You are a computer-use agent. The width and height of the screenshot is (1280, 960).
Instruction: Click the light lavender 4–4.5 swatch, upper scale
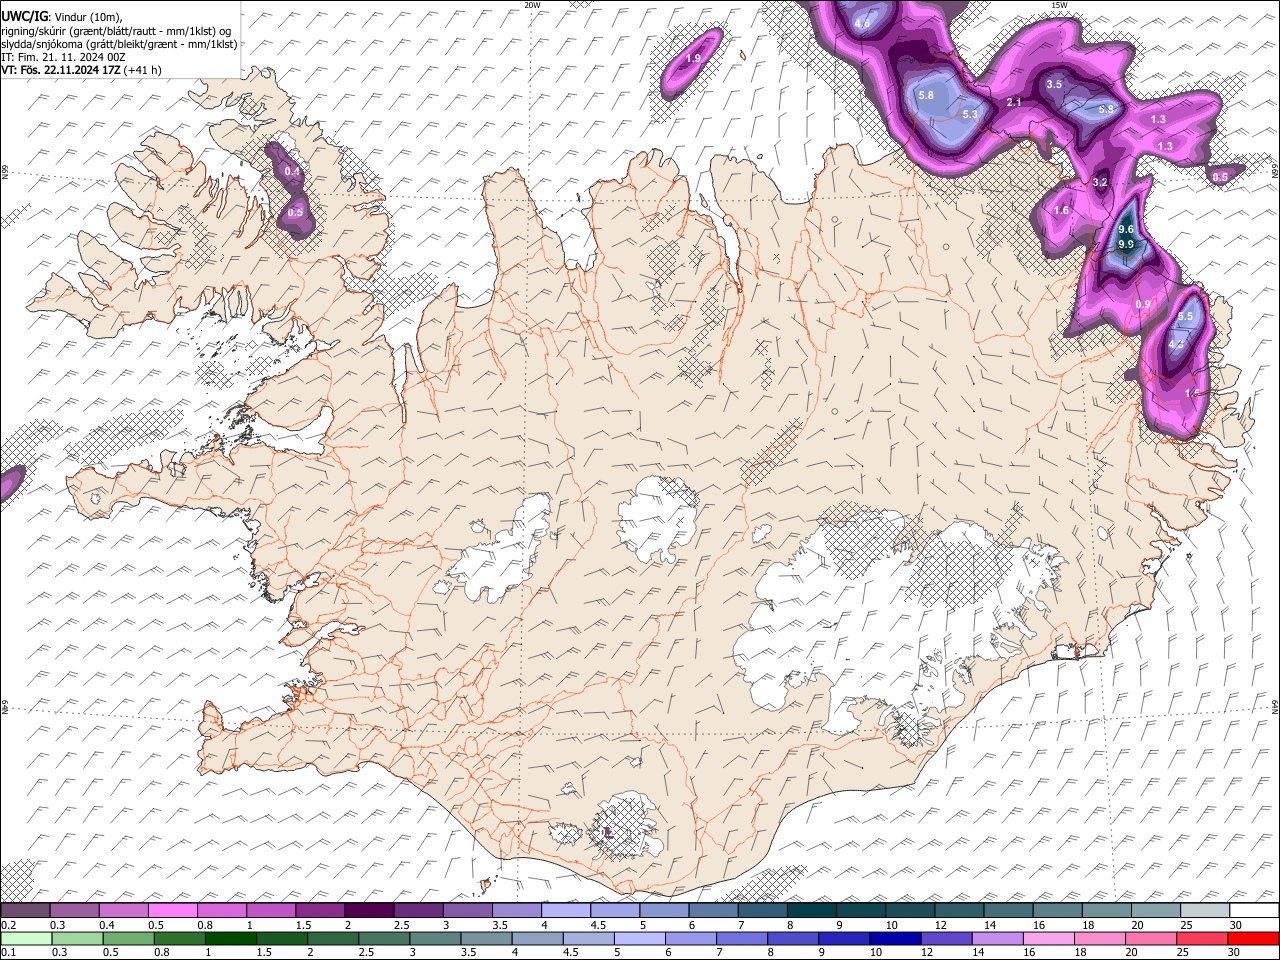566,911
